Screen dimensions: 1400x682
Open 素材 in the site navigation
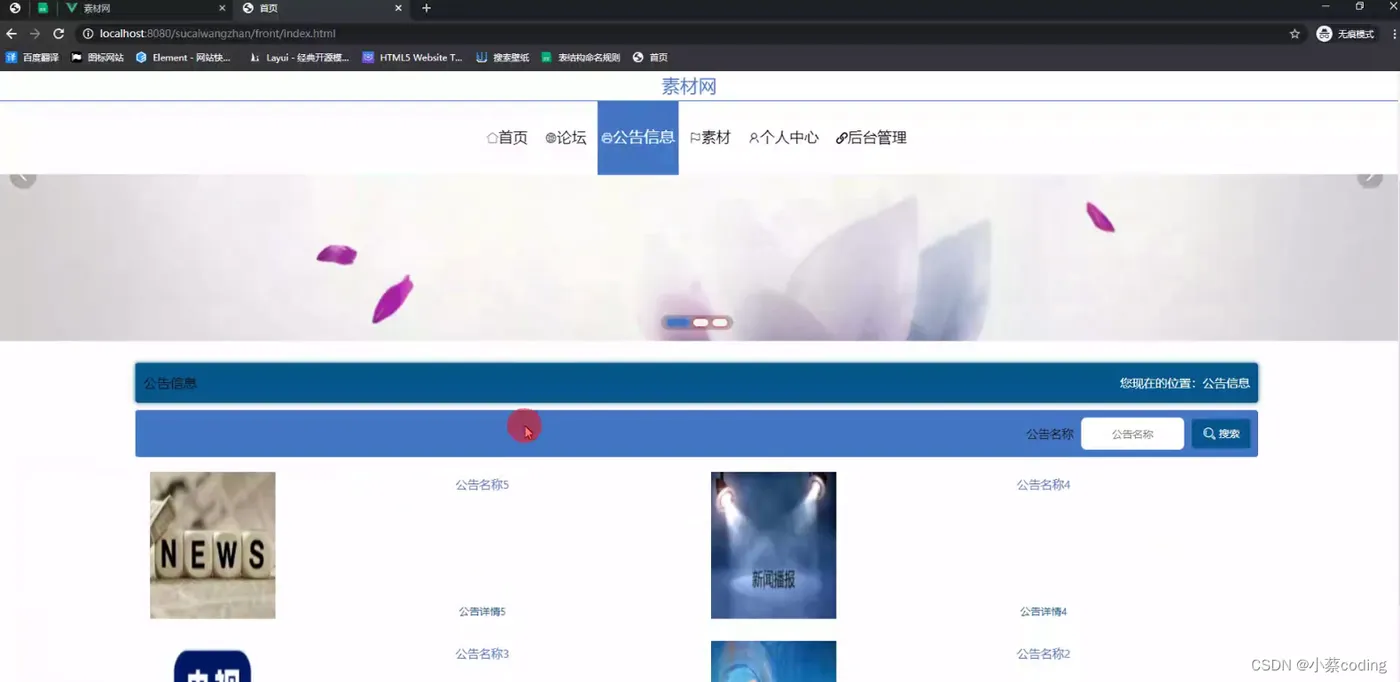(x=710, y=138)
